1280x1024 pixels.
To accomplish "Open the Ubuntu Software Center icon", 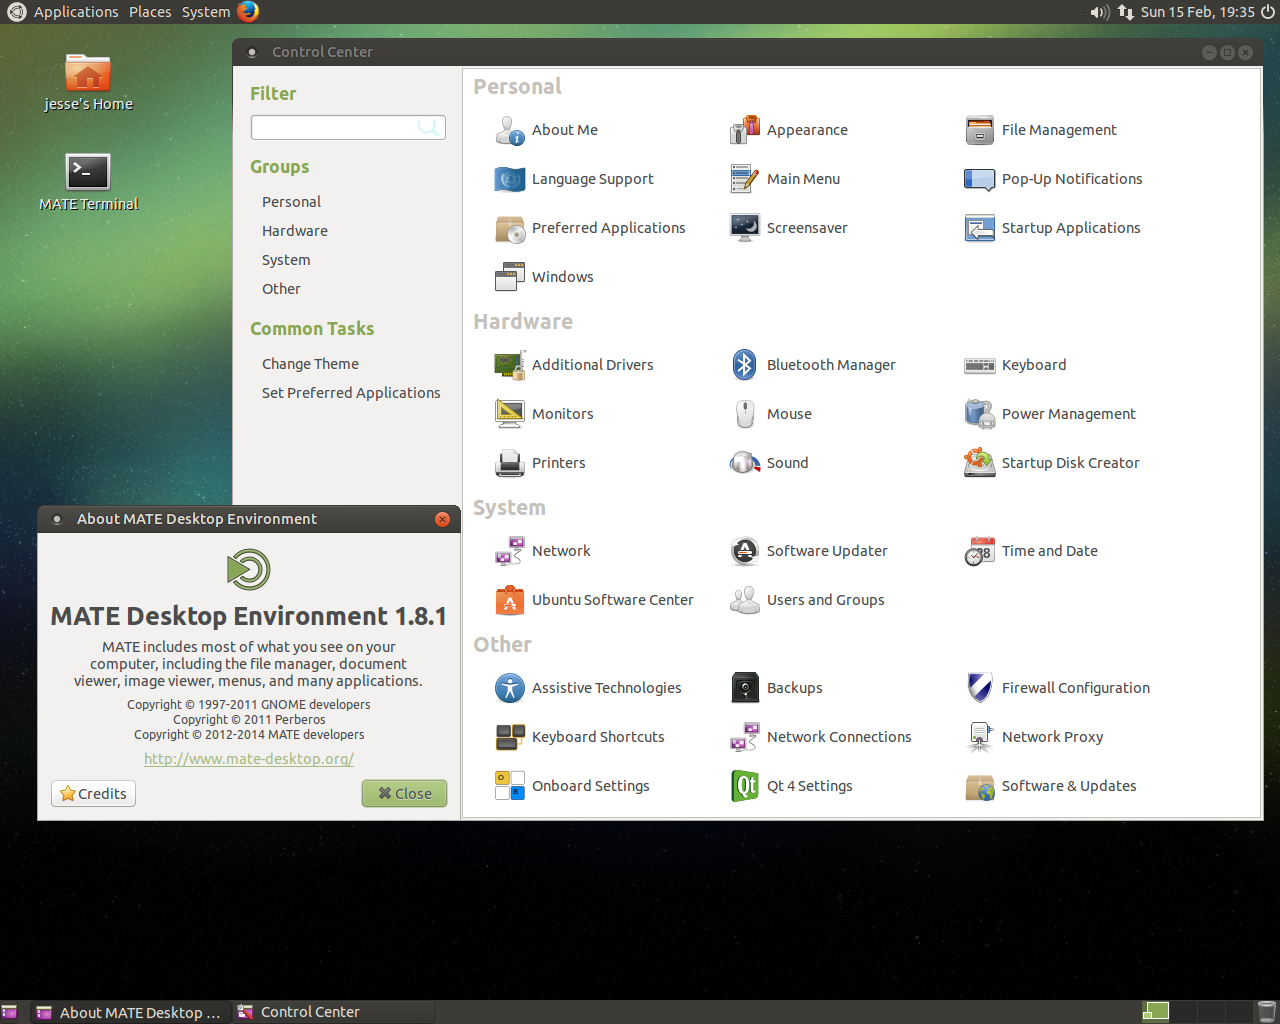I will (x=510, y=600).
